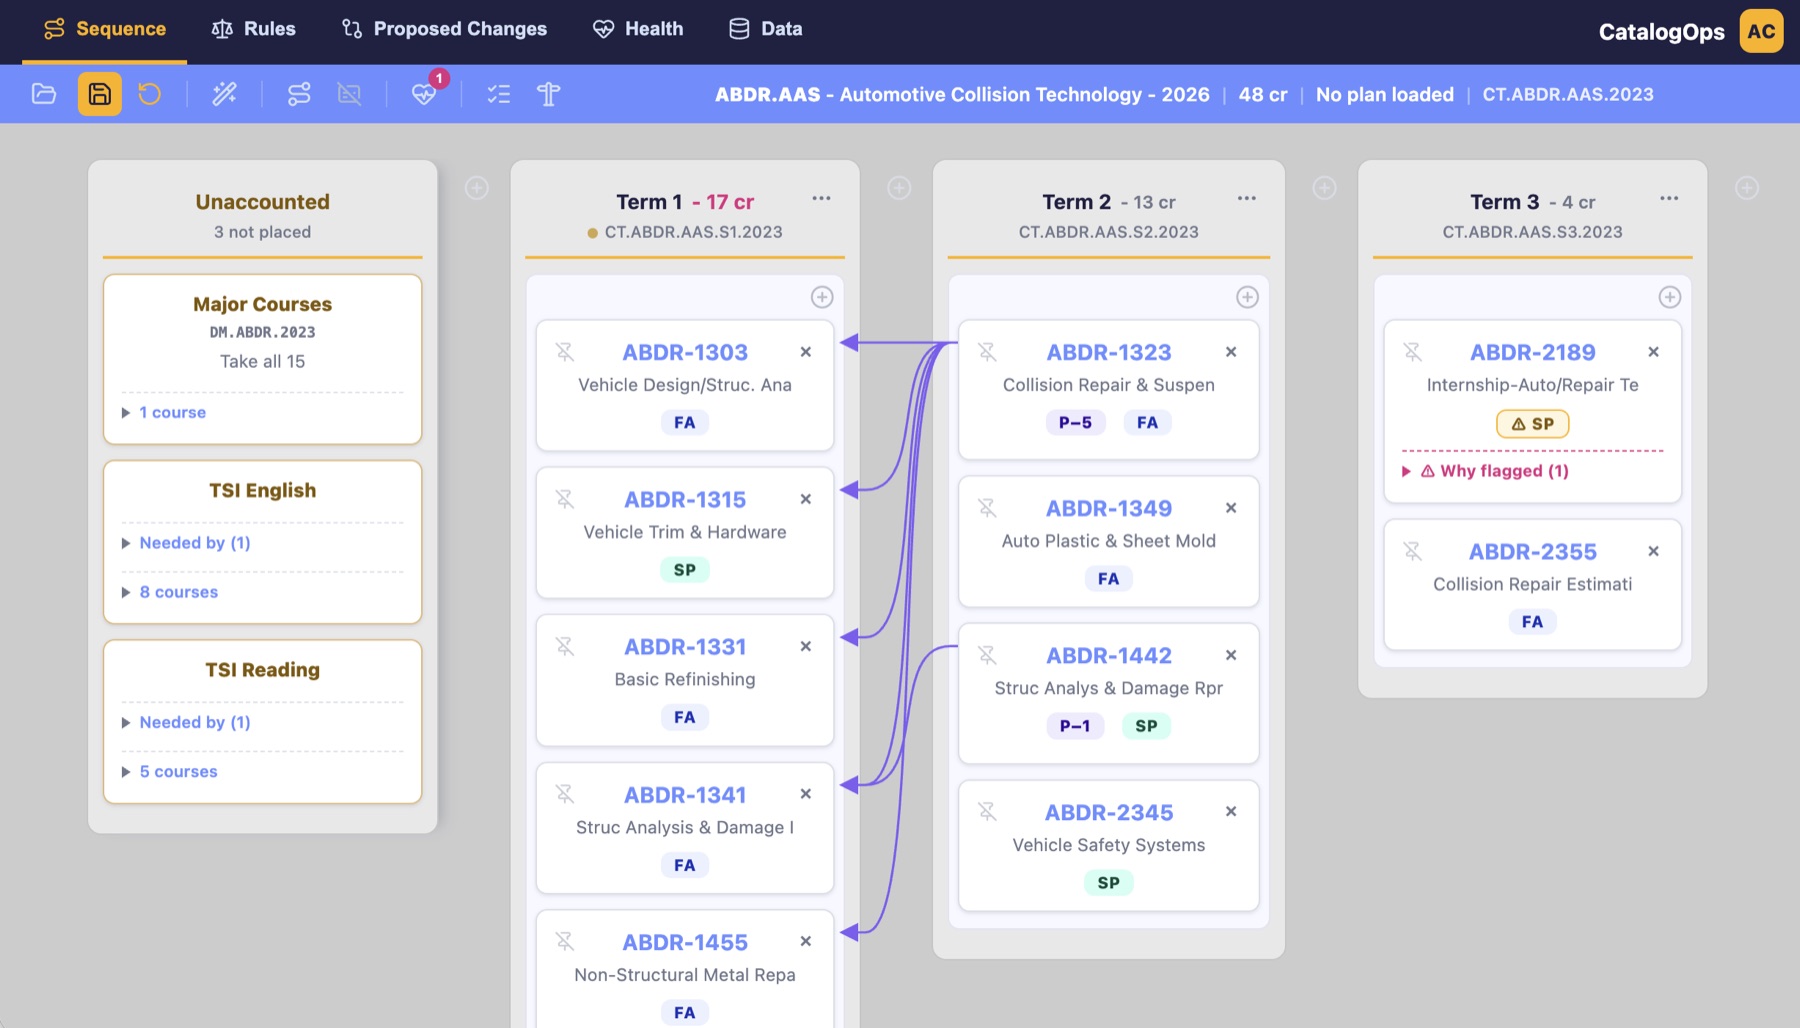Viewport: 1800px width, 1028px height.
Task: Insert term after Term 2 column plus
Action: tap(1325, 188)
